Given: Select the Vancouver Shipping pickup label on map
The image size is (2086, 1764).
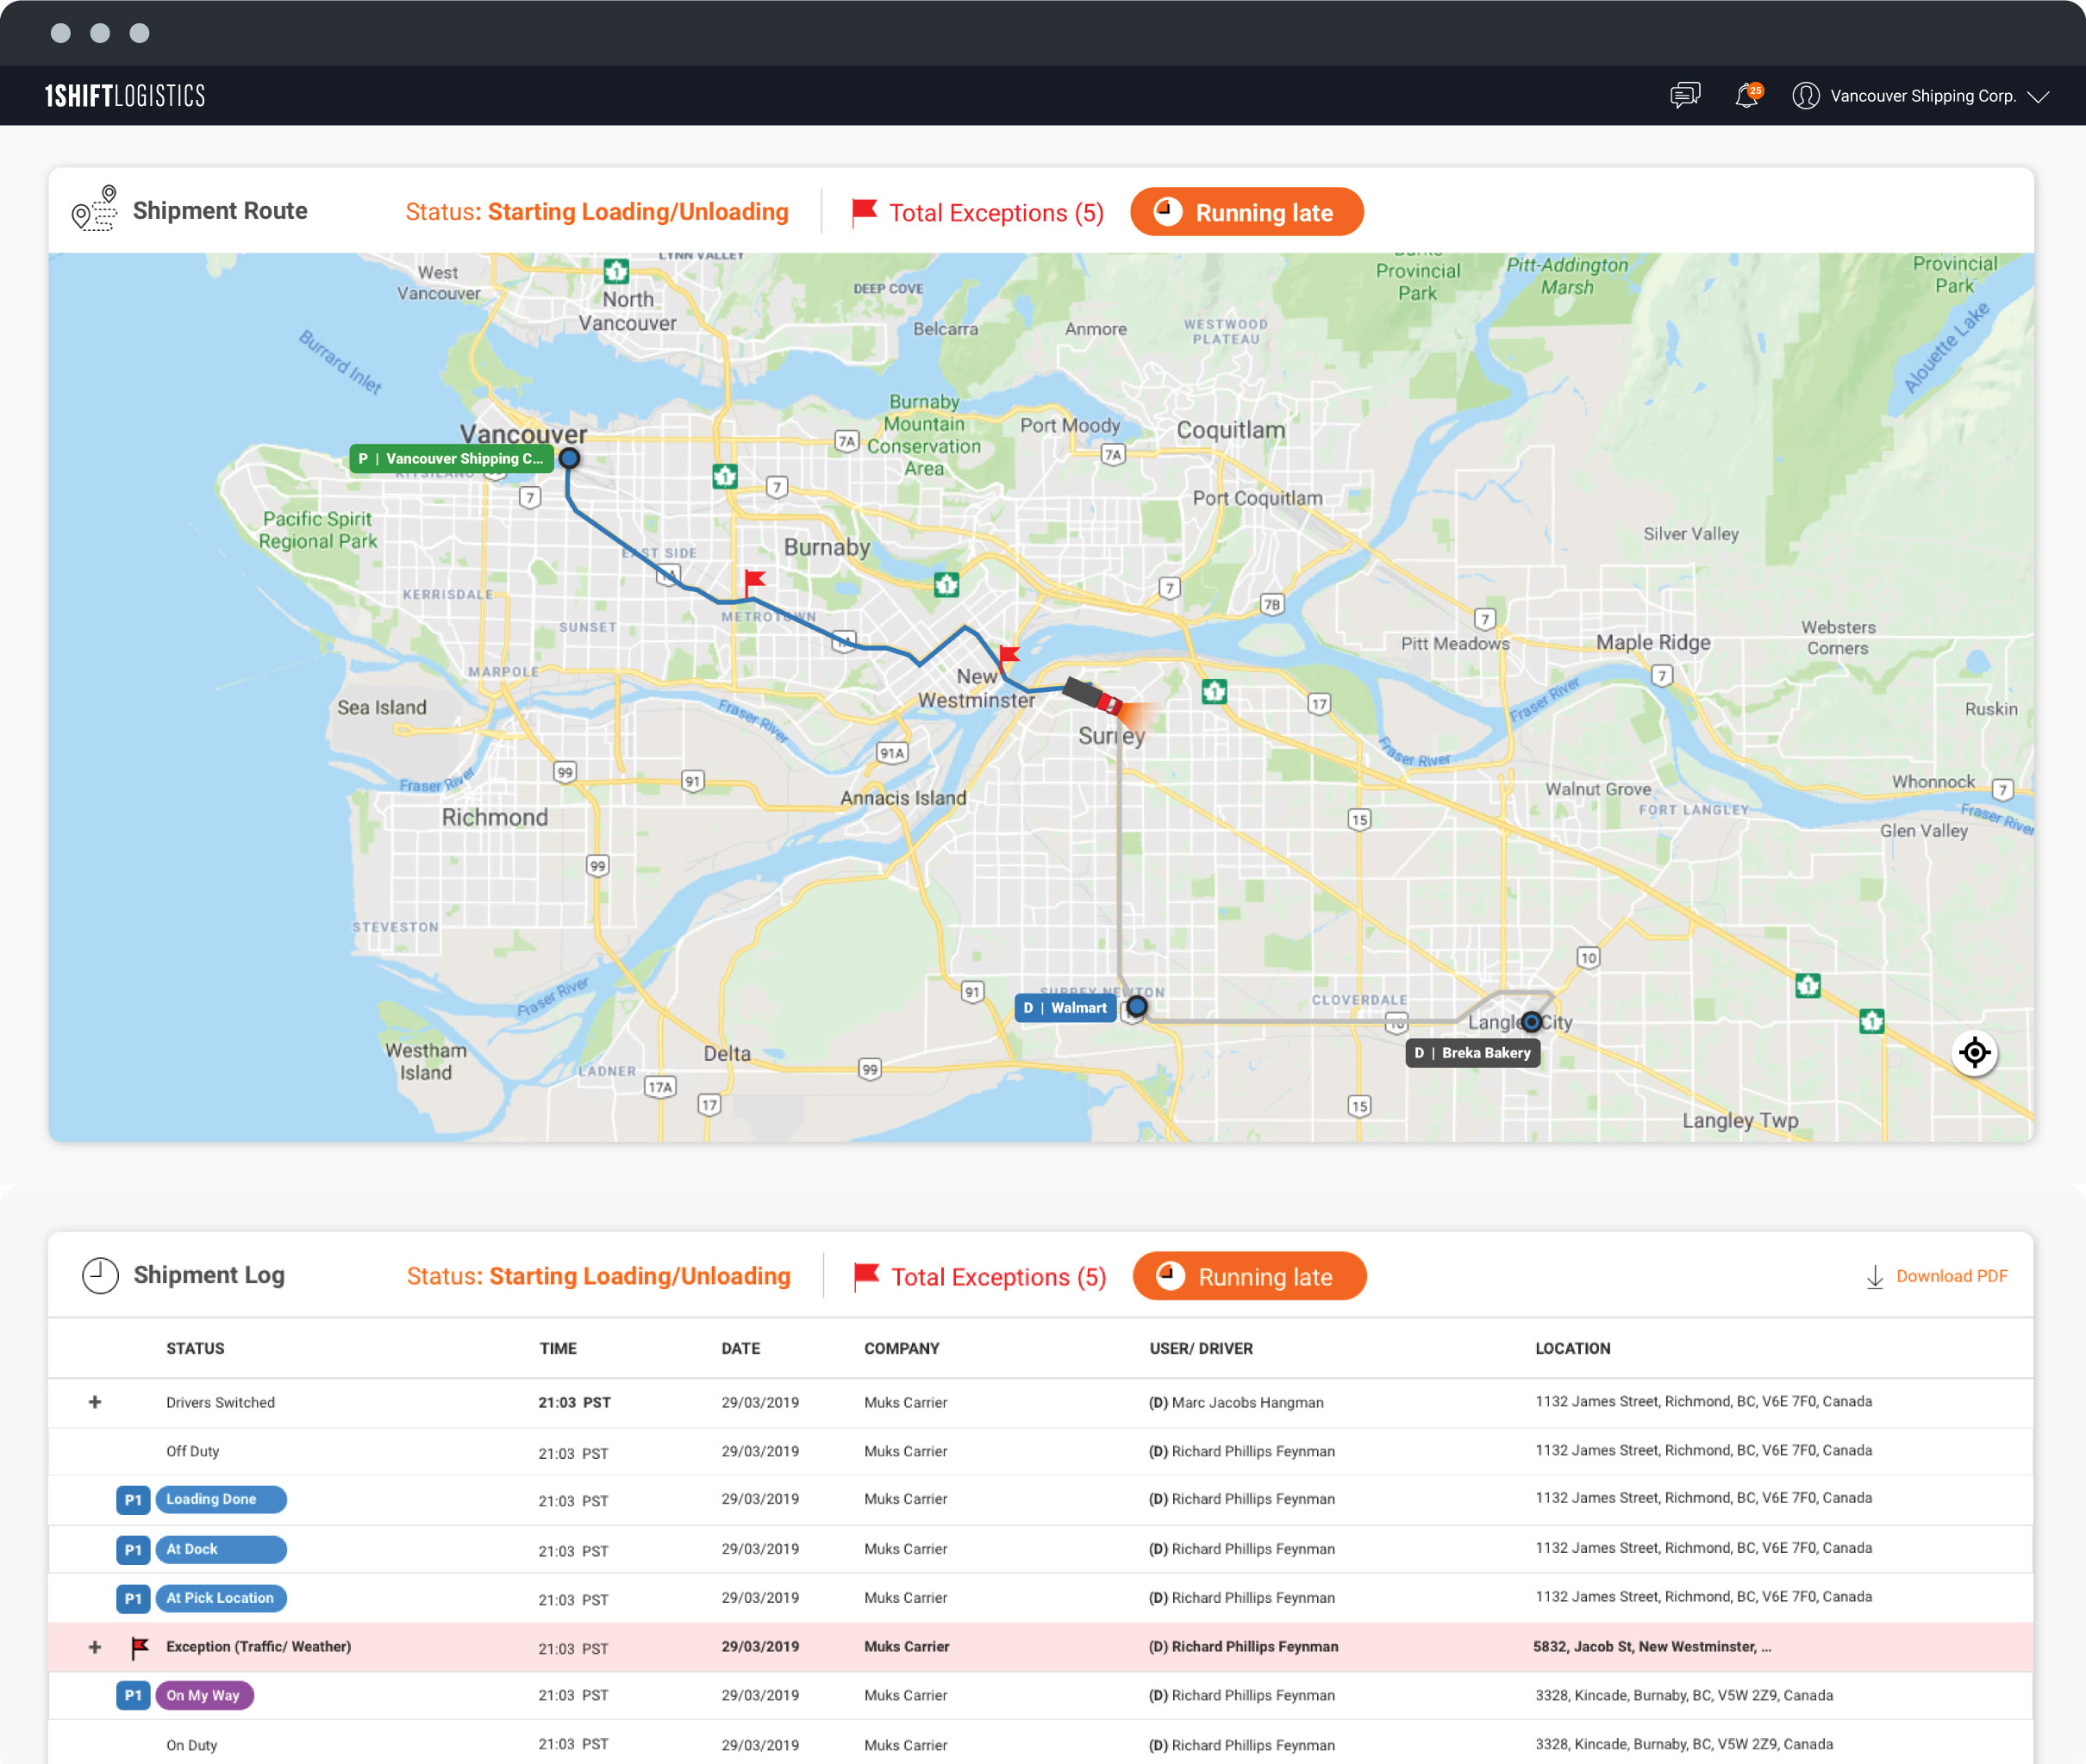Looking at the screenshot, I should pyautogui.click(x=452, y=459).
